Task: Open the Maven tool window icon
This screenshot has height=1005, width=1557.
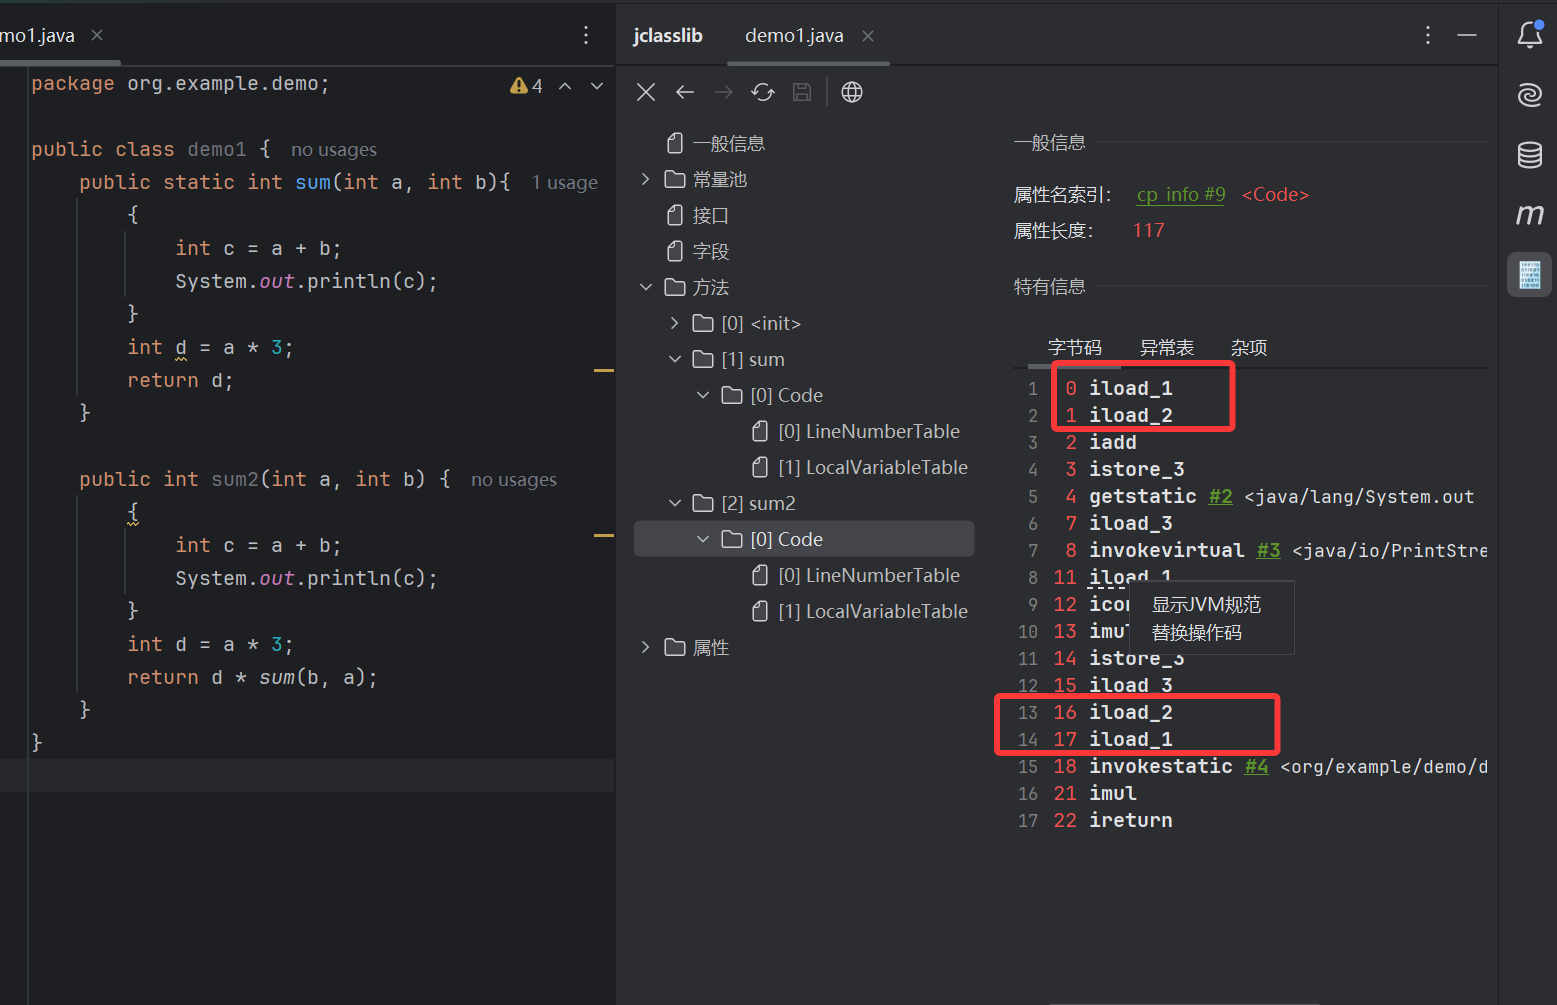Action: click(x=1529, y=214)
